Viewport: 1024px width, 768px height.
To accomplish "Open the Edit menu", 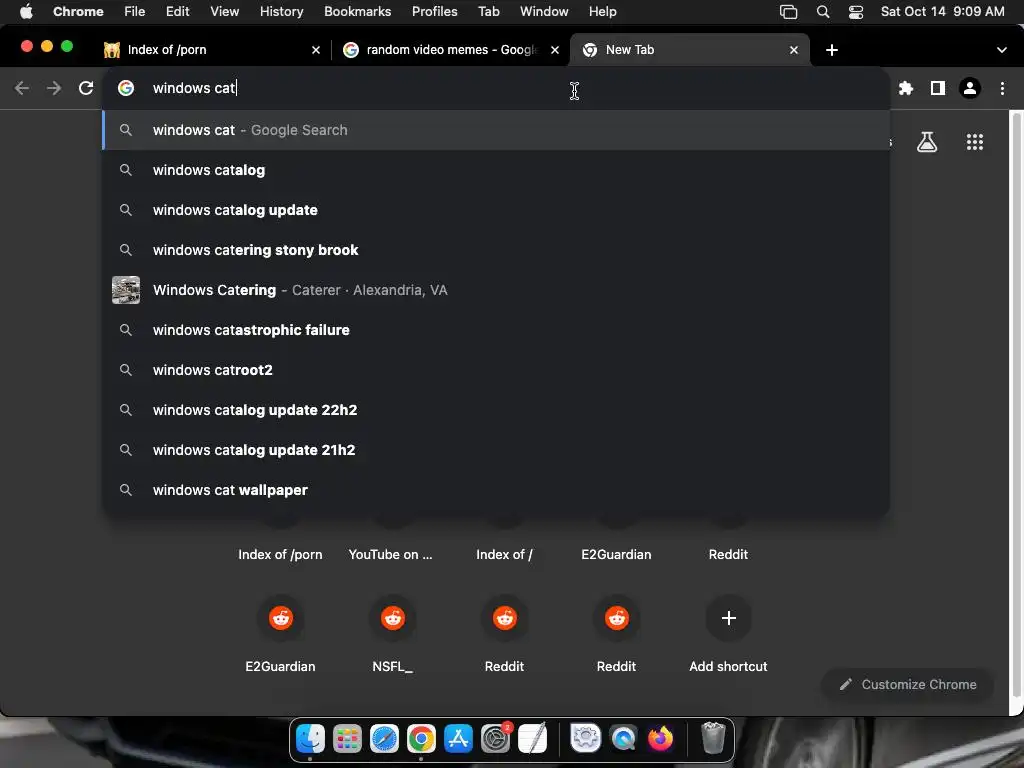I will pyautogui.click(x=177, y=12).
